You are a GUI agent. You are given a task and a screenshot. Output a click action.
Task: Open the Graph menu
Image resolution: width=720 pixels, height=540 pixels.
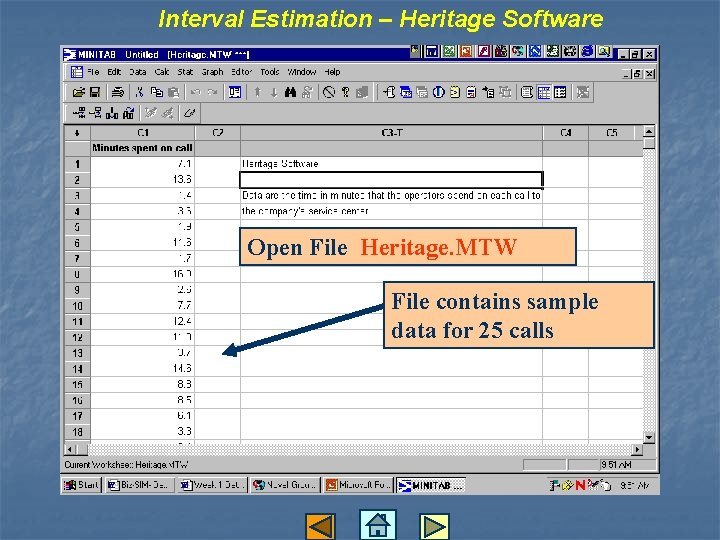pos(212,72)
